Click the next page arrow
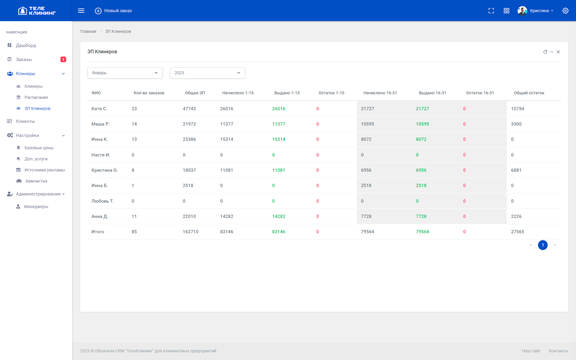This screenshot has height=360, width=576. point(555,245)
